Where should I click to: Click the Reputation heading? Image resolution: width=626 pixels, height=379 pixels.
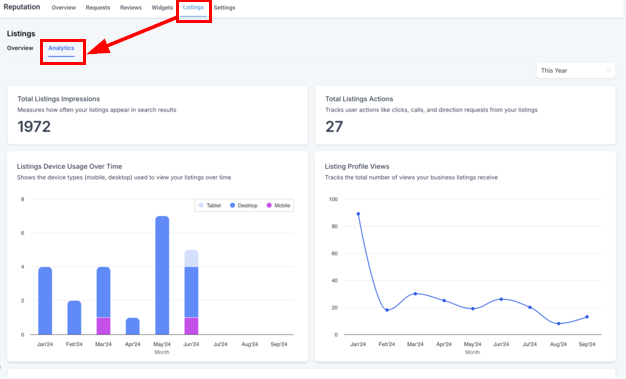click(x=22, y=7)
